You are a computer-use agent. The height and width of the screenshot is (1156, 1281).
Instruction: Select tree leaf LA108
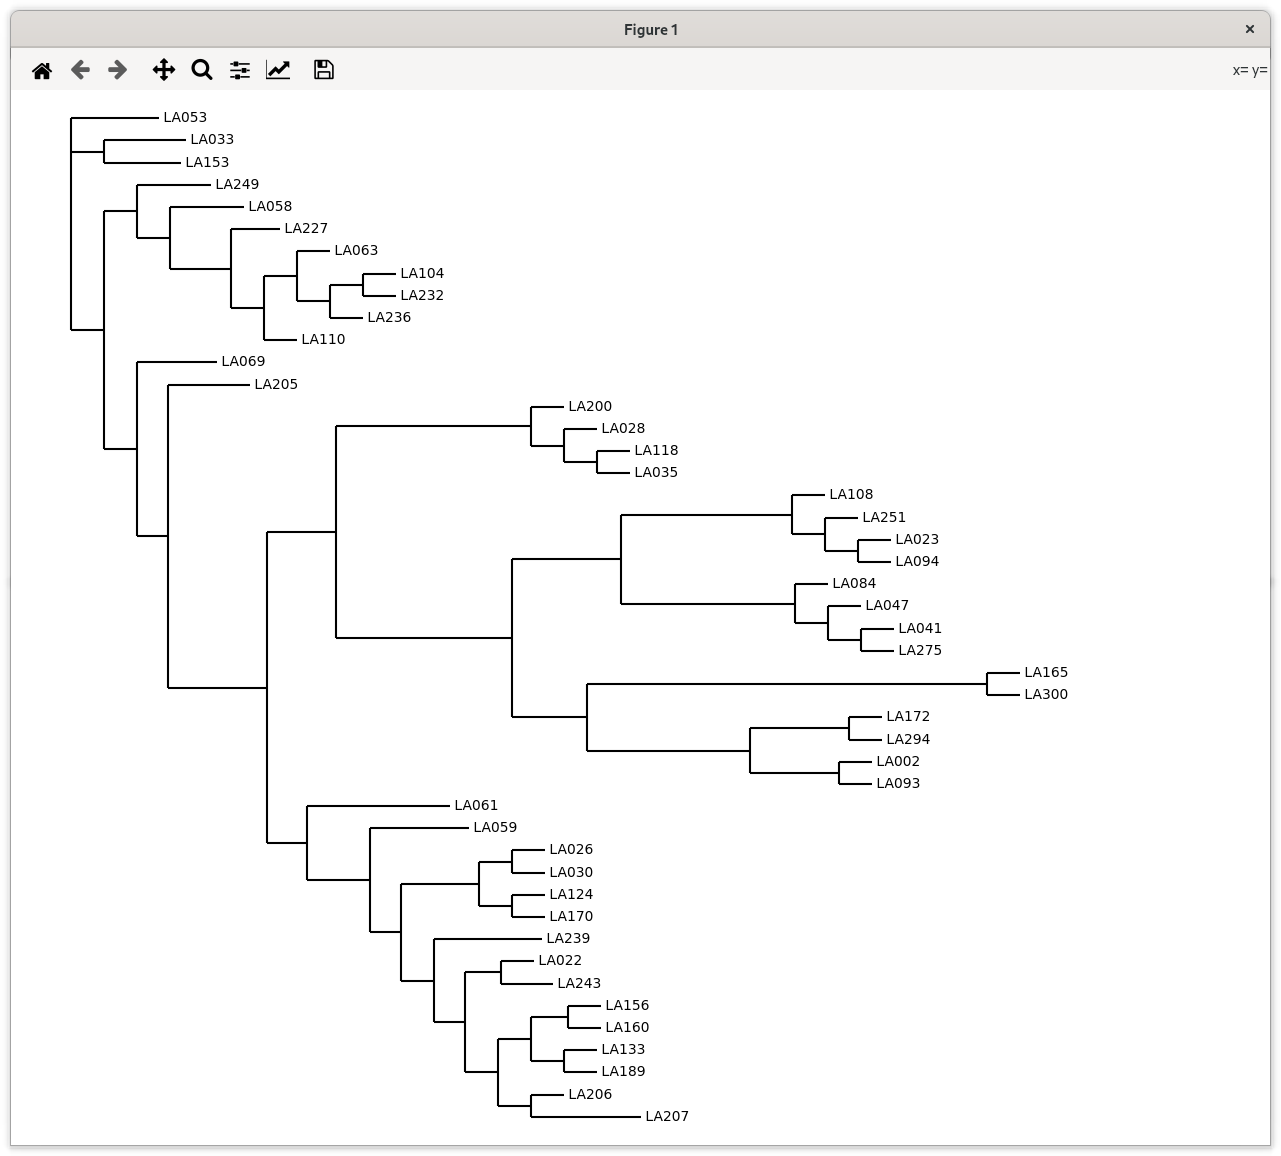[851, 494]
